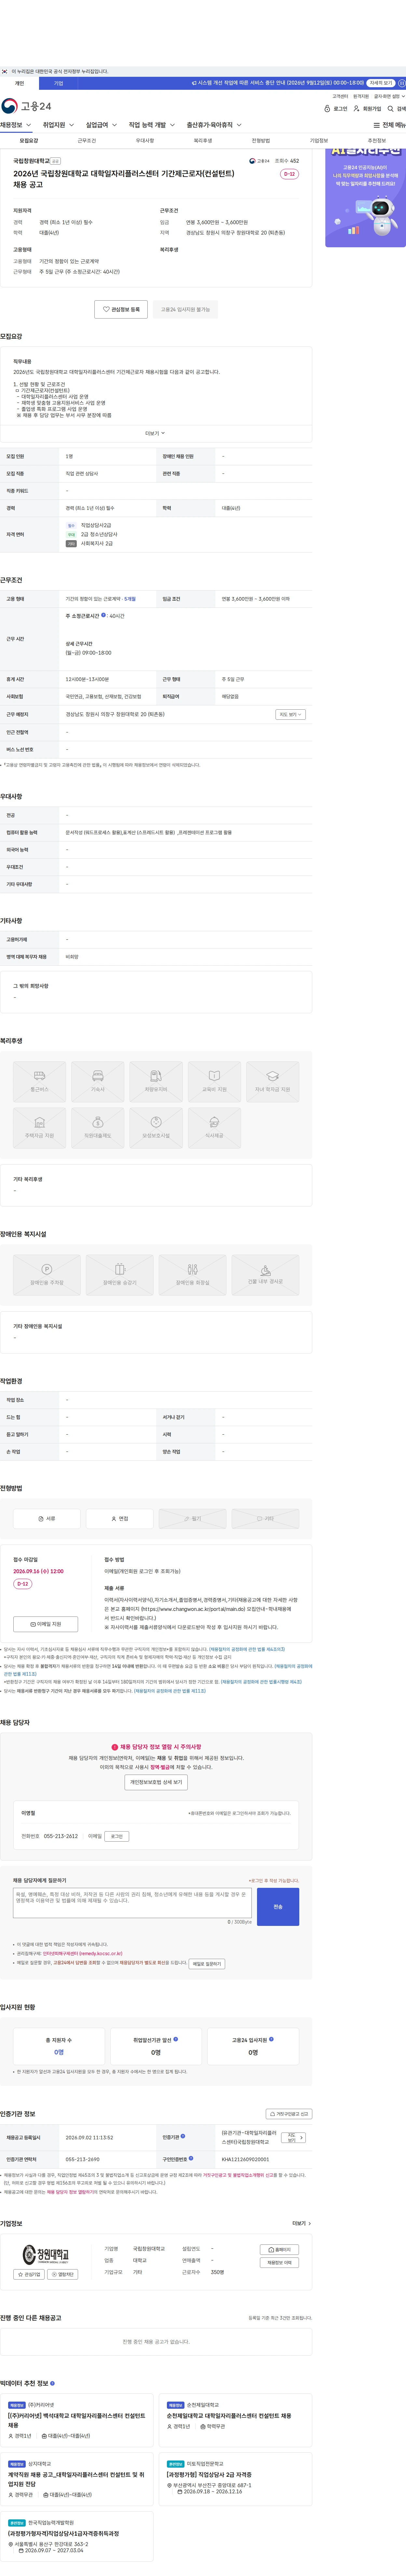Expand the 채용정보 menu
This screenshot has height=2576, width=406.
[x=16, y=125]
